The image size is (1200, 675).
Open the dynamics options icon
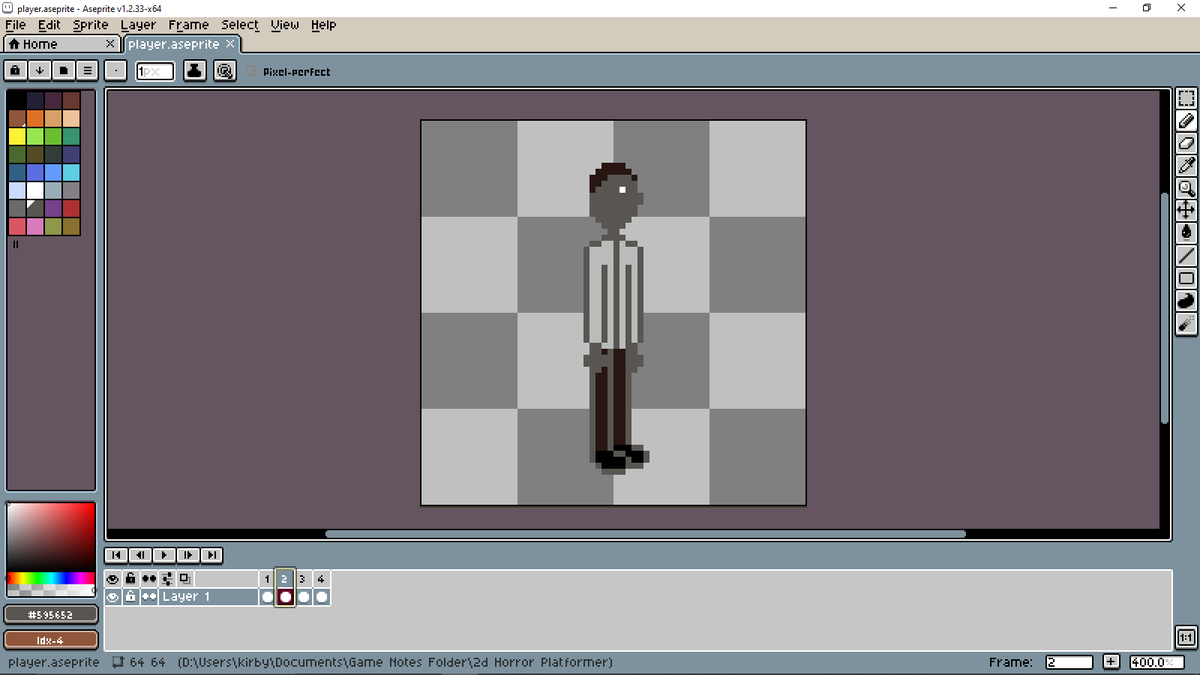tap(226, 71)
